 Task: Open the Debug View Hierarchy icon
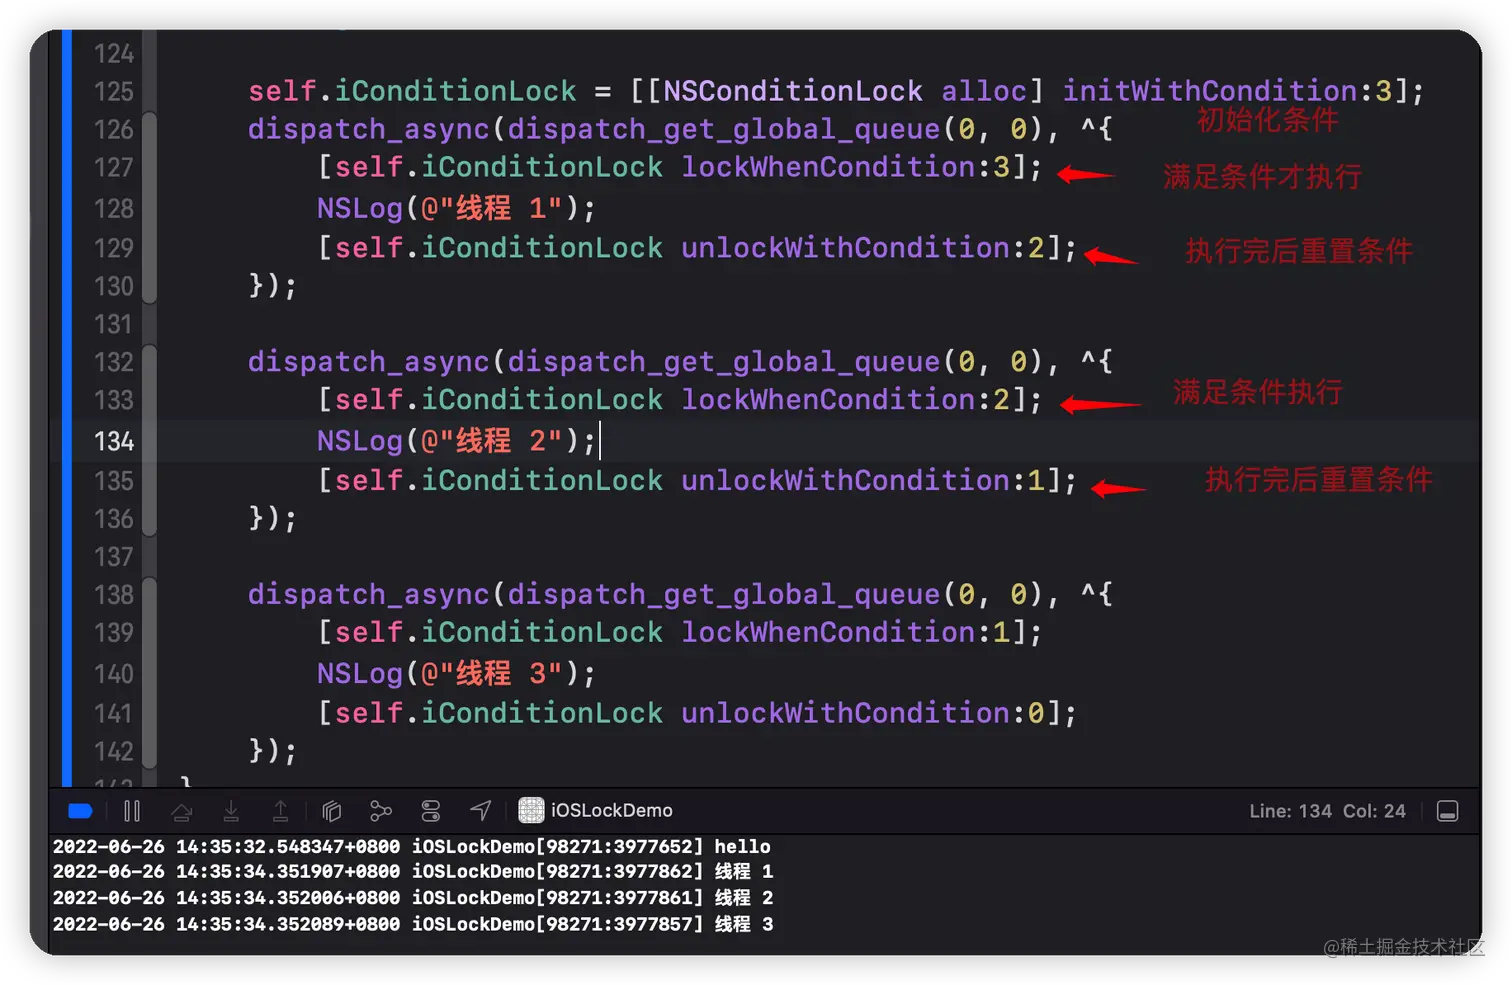click(332, 811)
